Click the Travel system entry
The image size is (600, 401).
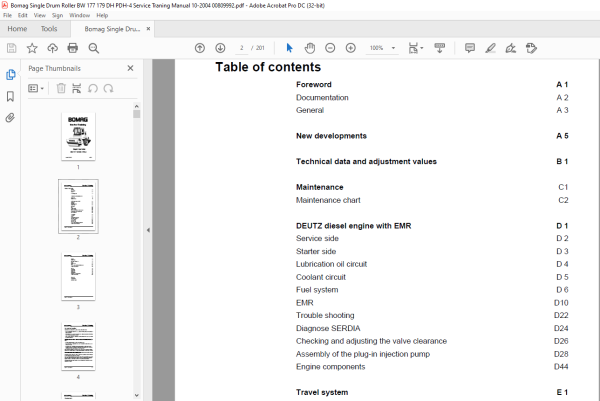click(x=322, y=392)
